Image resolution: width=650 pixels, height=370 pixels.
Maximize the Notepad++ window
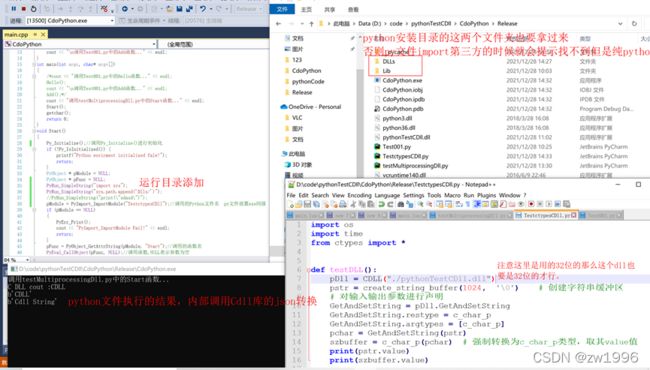pyautogui.click(x=638, y=184)
